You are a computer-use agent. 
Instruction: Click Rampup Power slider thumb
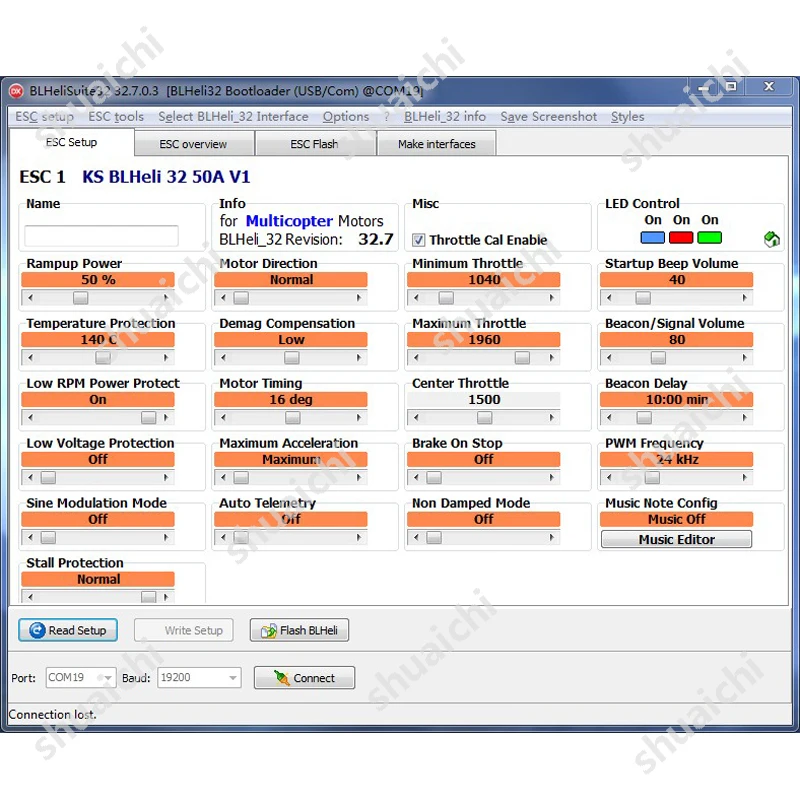click(81, 297)
